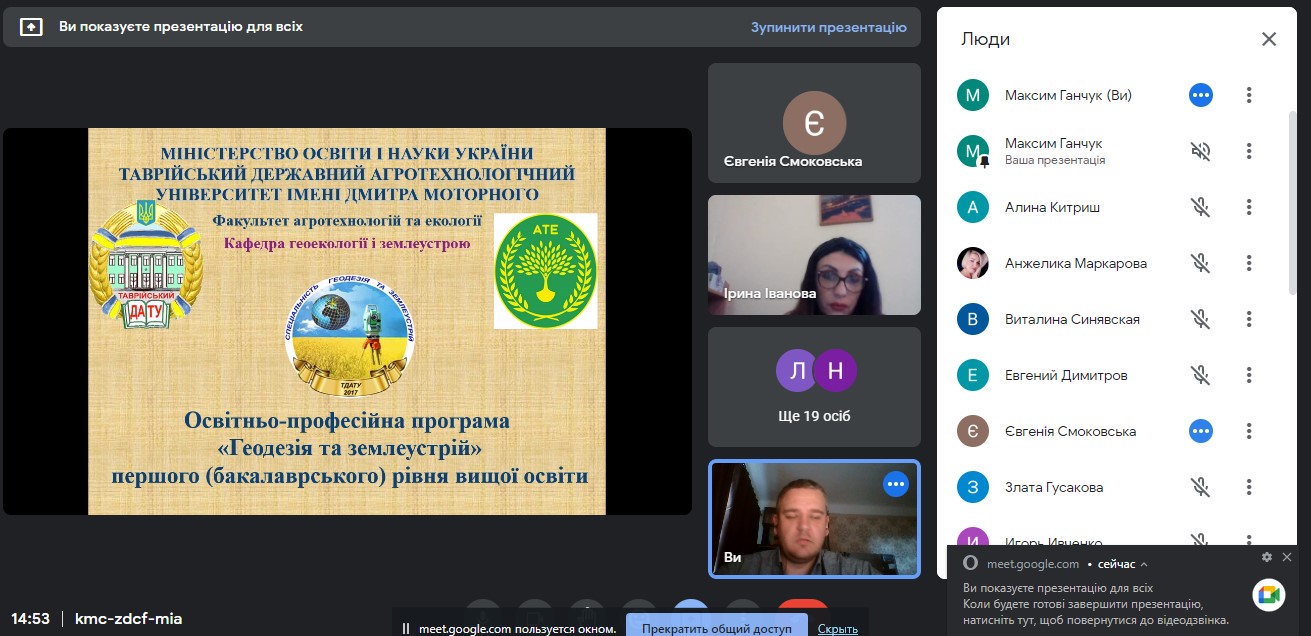Click 'Скрыть' link in sharing bar
This screenshot has height=636, width=1311.
pos(838,629)
